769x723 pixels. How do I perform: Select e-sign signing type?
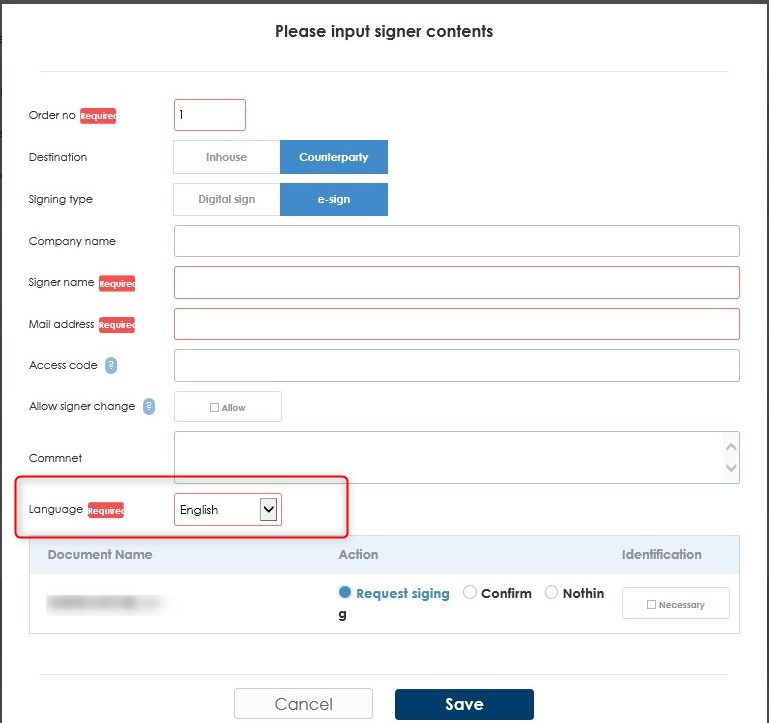(x=333, y=199)
